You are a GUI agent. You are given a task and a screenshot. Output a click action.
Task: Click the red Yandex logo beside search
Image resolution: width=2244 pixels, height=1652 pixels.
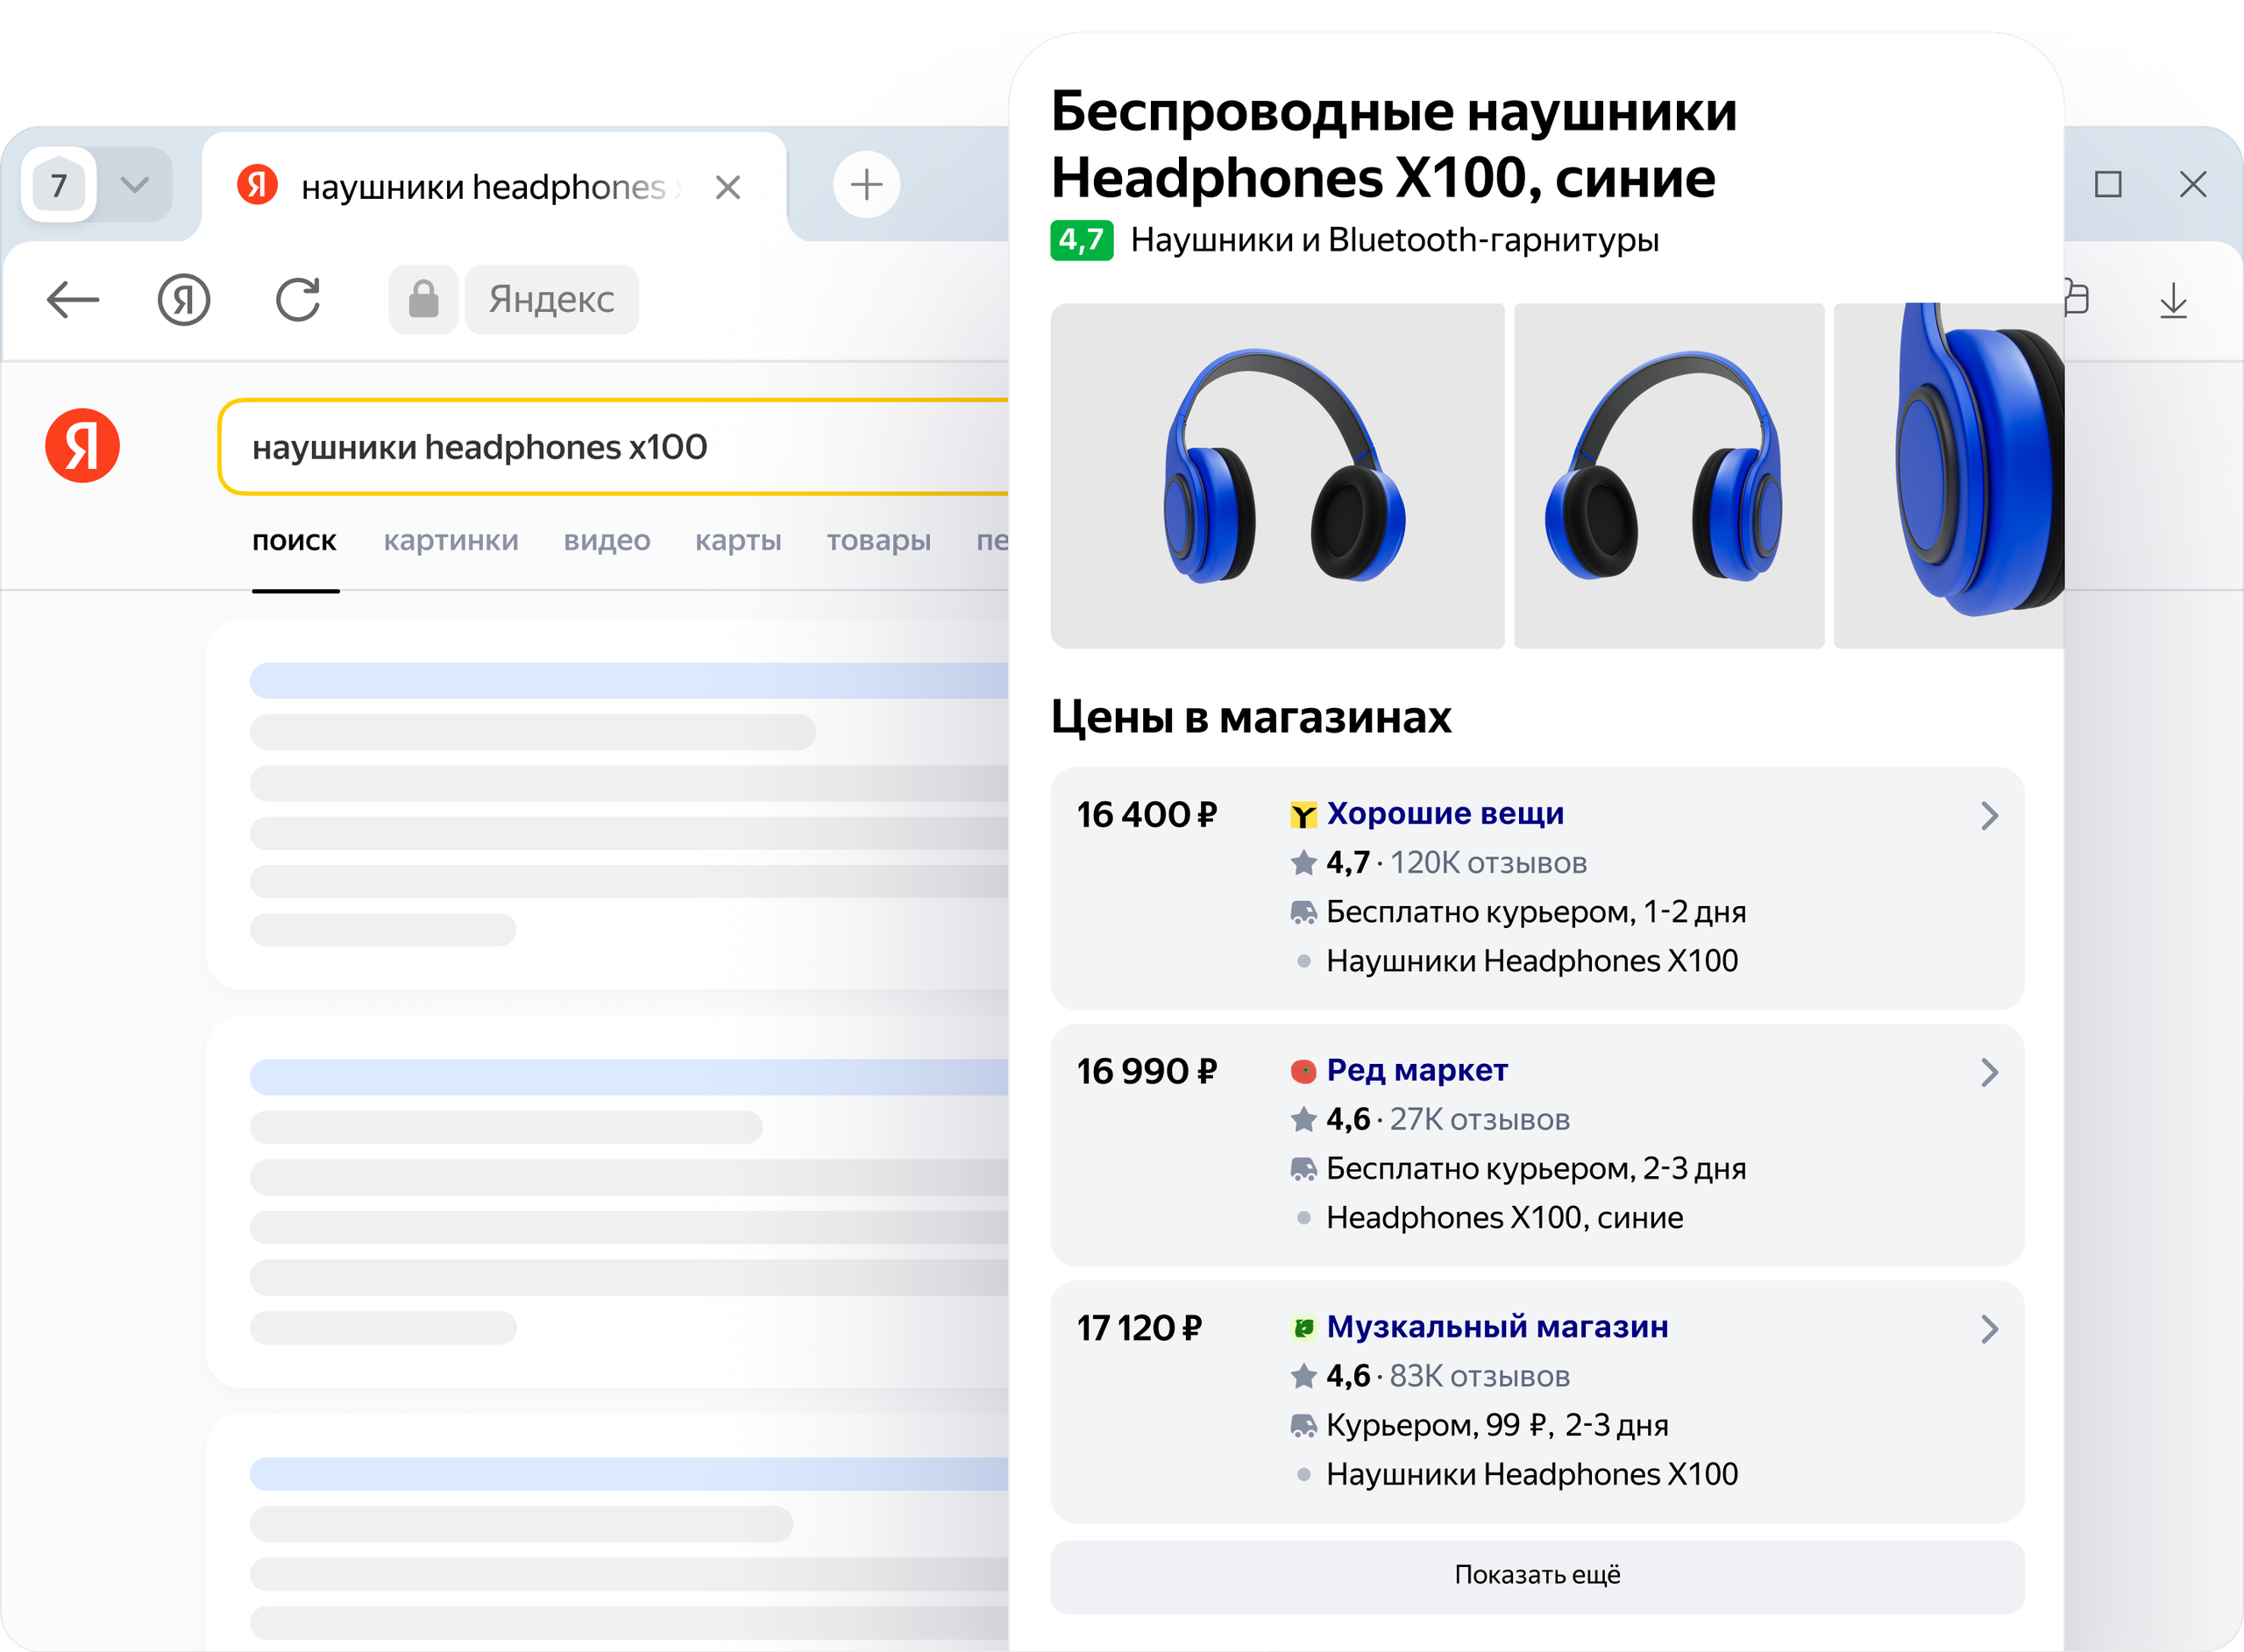click(x=82, y=446)
